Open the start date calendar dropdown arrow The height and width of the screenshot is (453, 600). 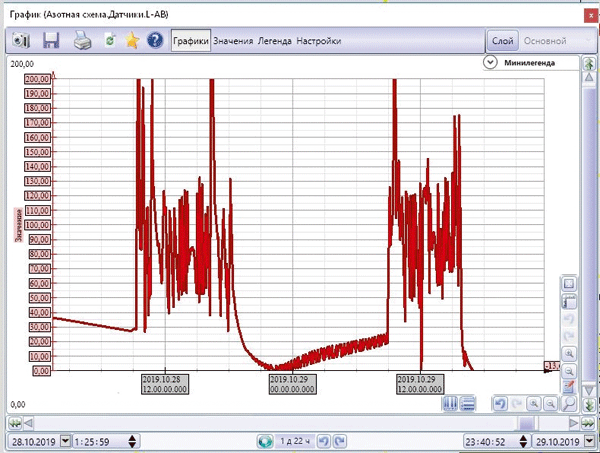(65, 441)
